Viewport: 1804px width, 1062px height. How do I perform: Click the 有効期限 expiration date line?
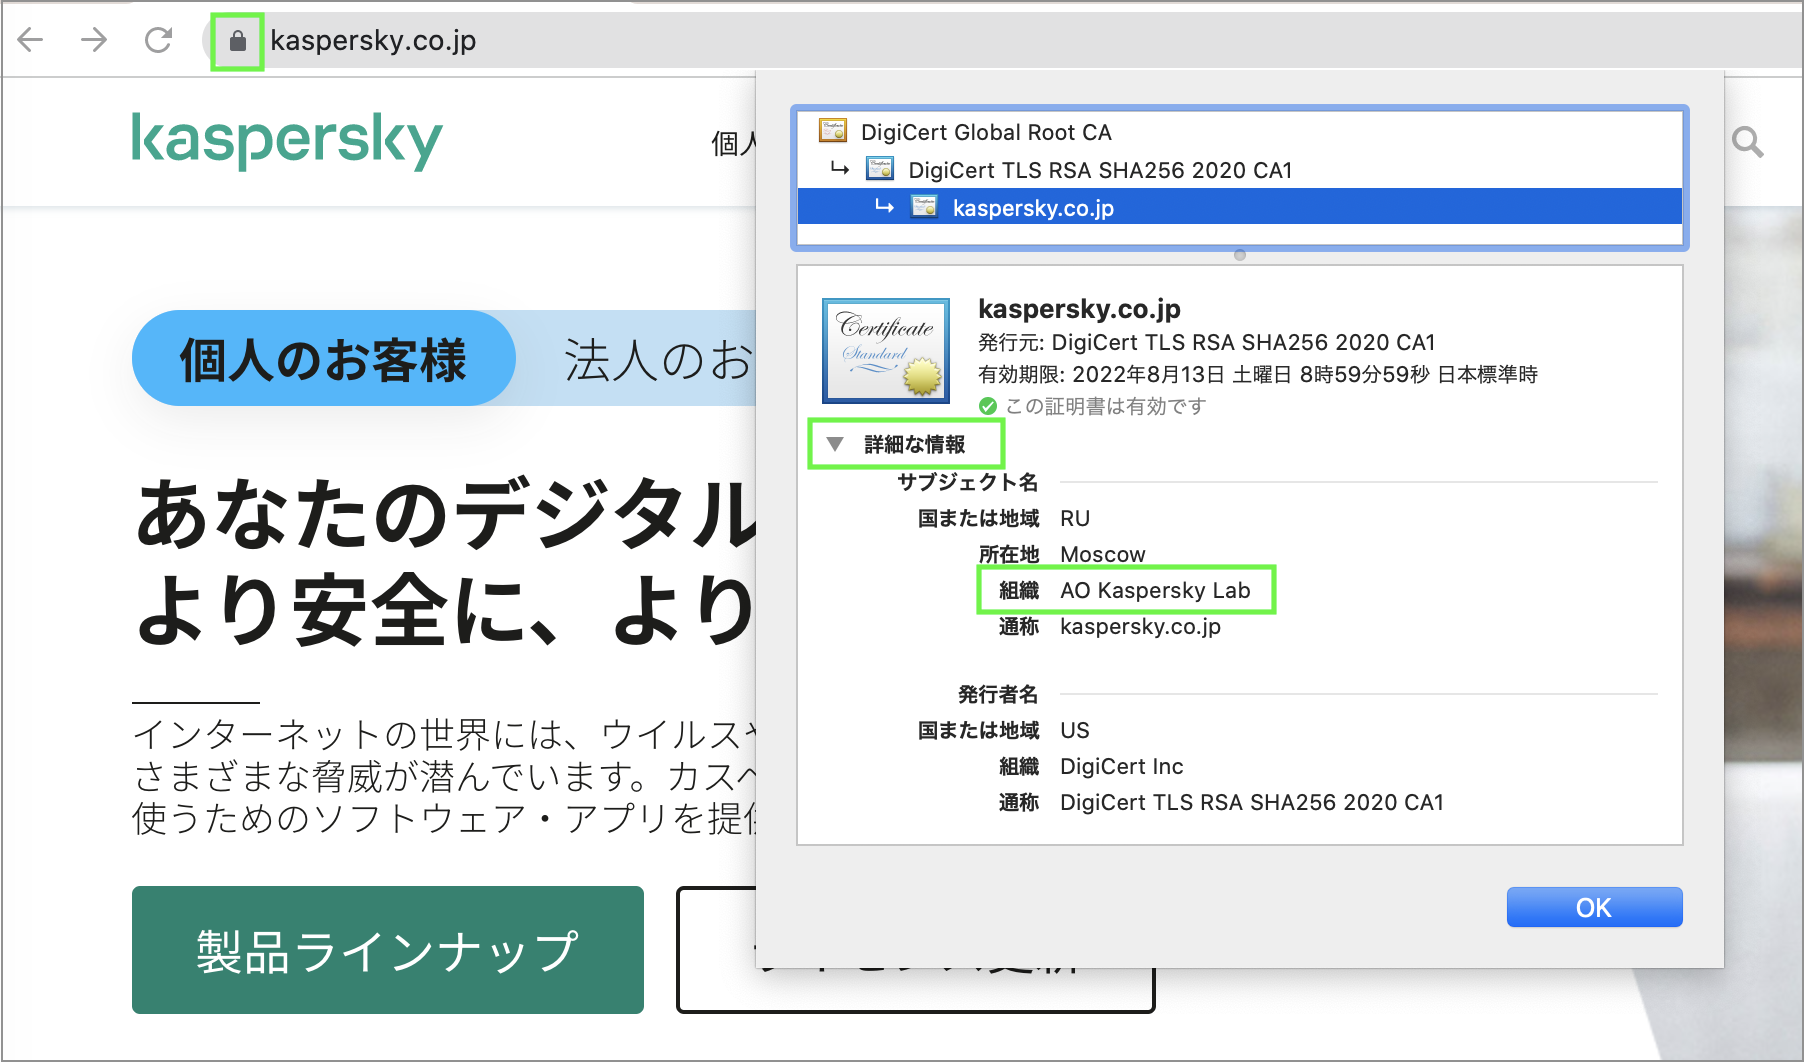point(1257,374)
